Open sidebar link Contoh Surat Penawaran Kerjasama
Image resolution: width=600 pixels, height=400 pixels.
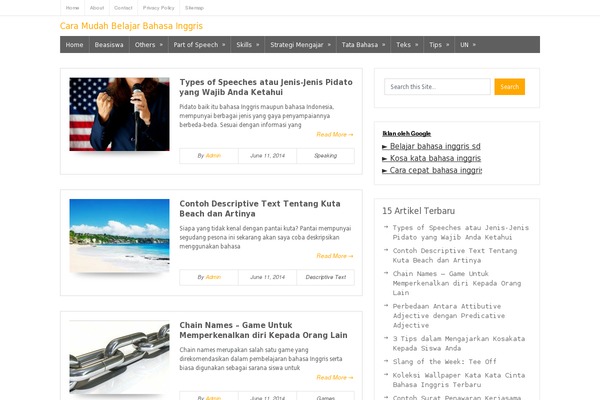[x=457, y=397]
